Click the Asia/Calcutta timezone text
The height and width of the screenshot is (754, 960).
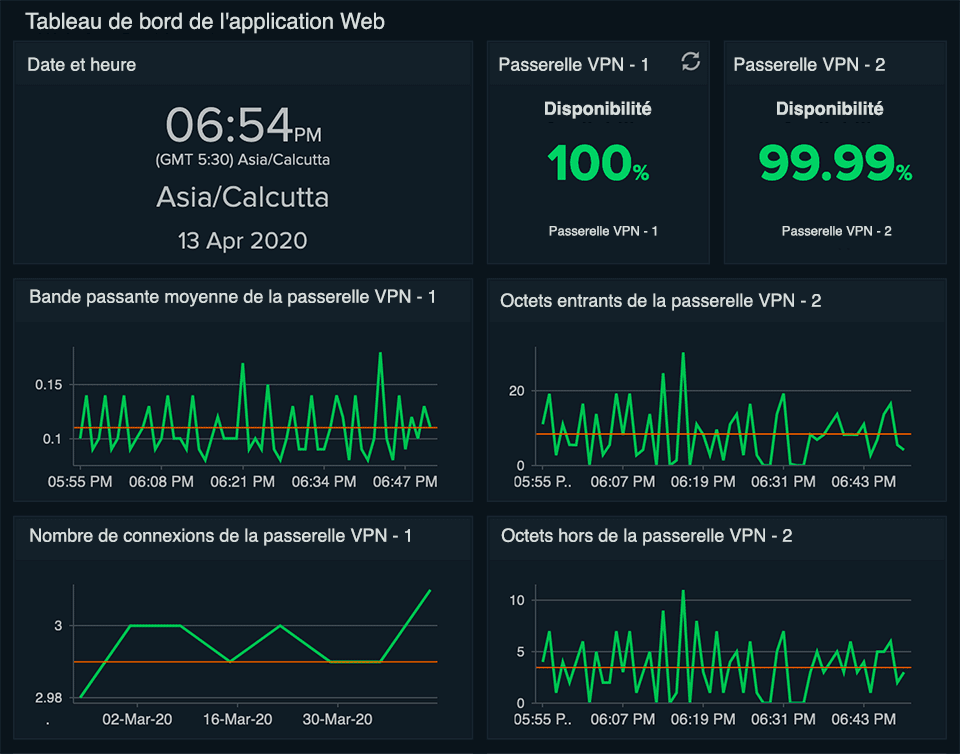tap(243, 197)
